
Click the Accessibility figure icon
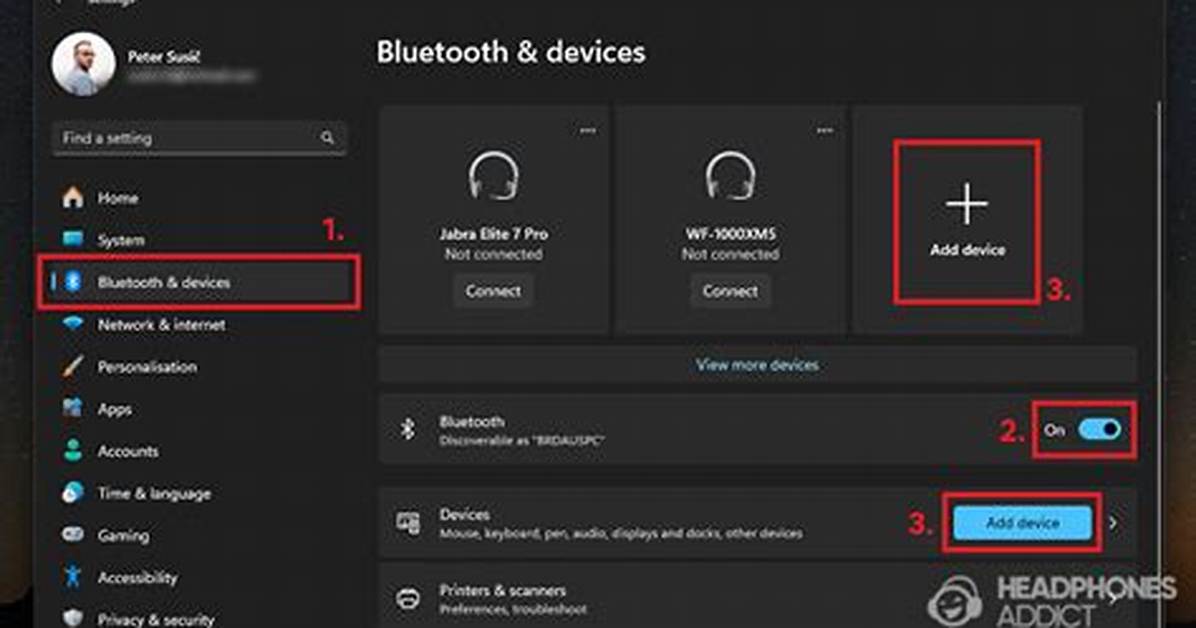click(x=73, y=577)
